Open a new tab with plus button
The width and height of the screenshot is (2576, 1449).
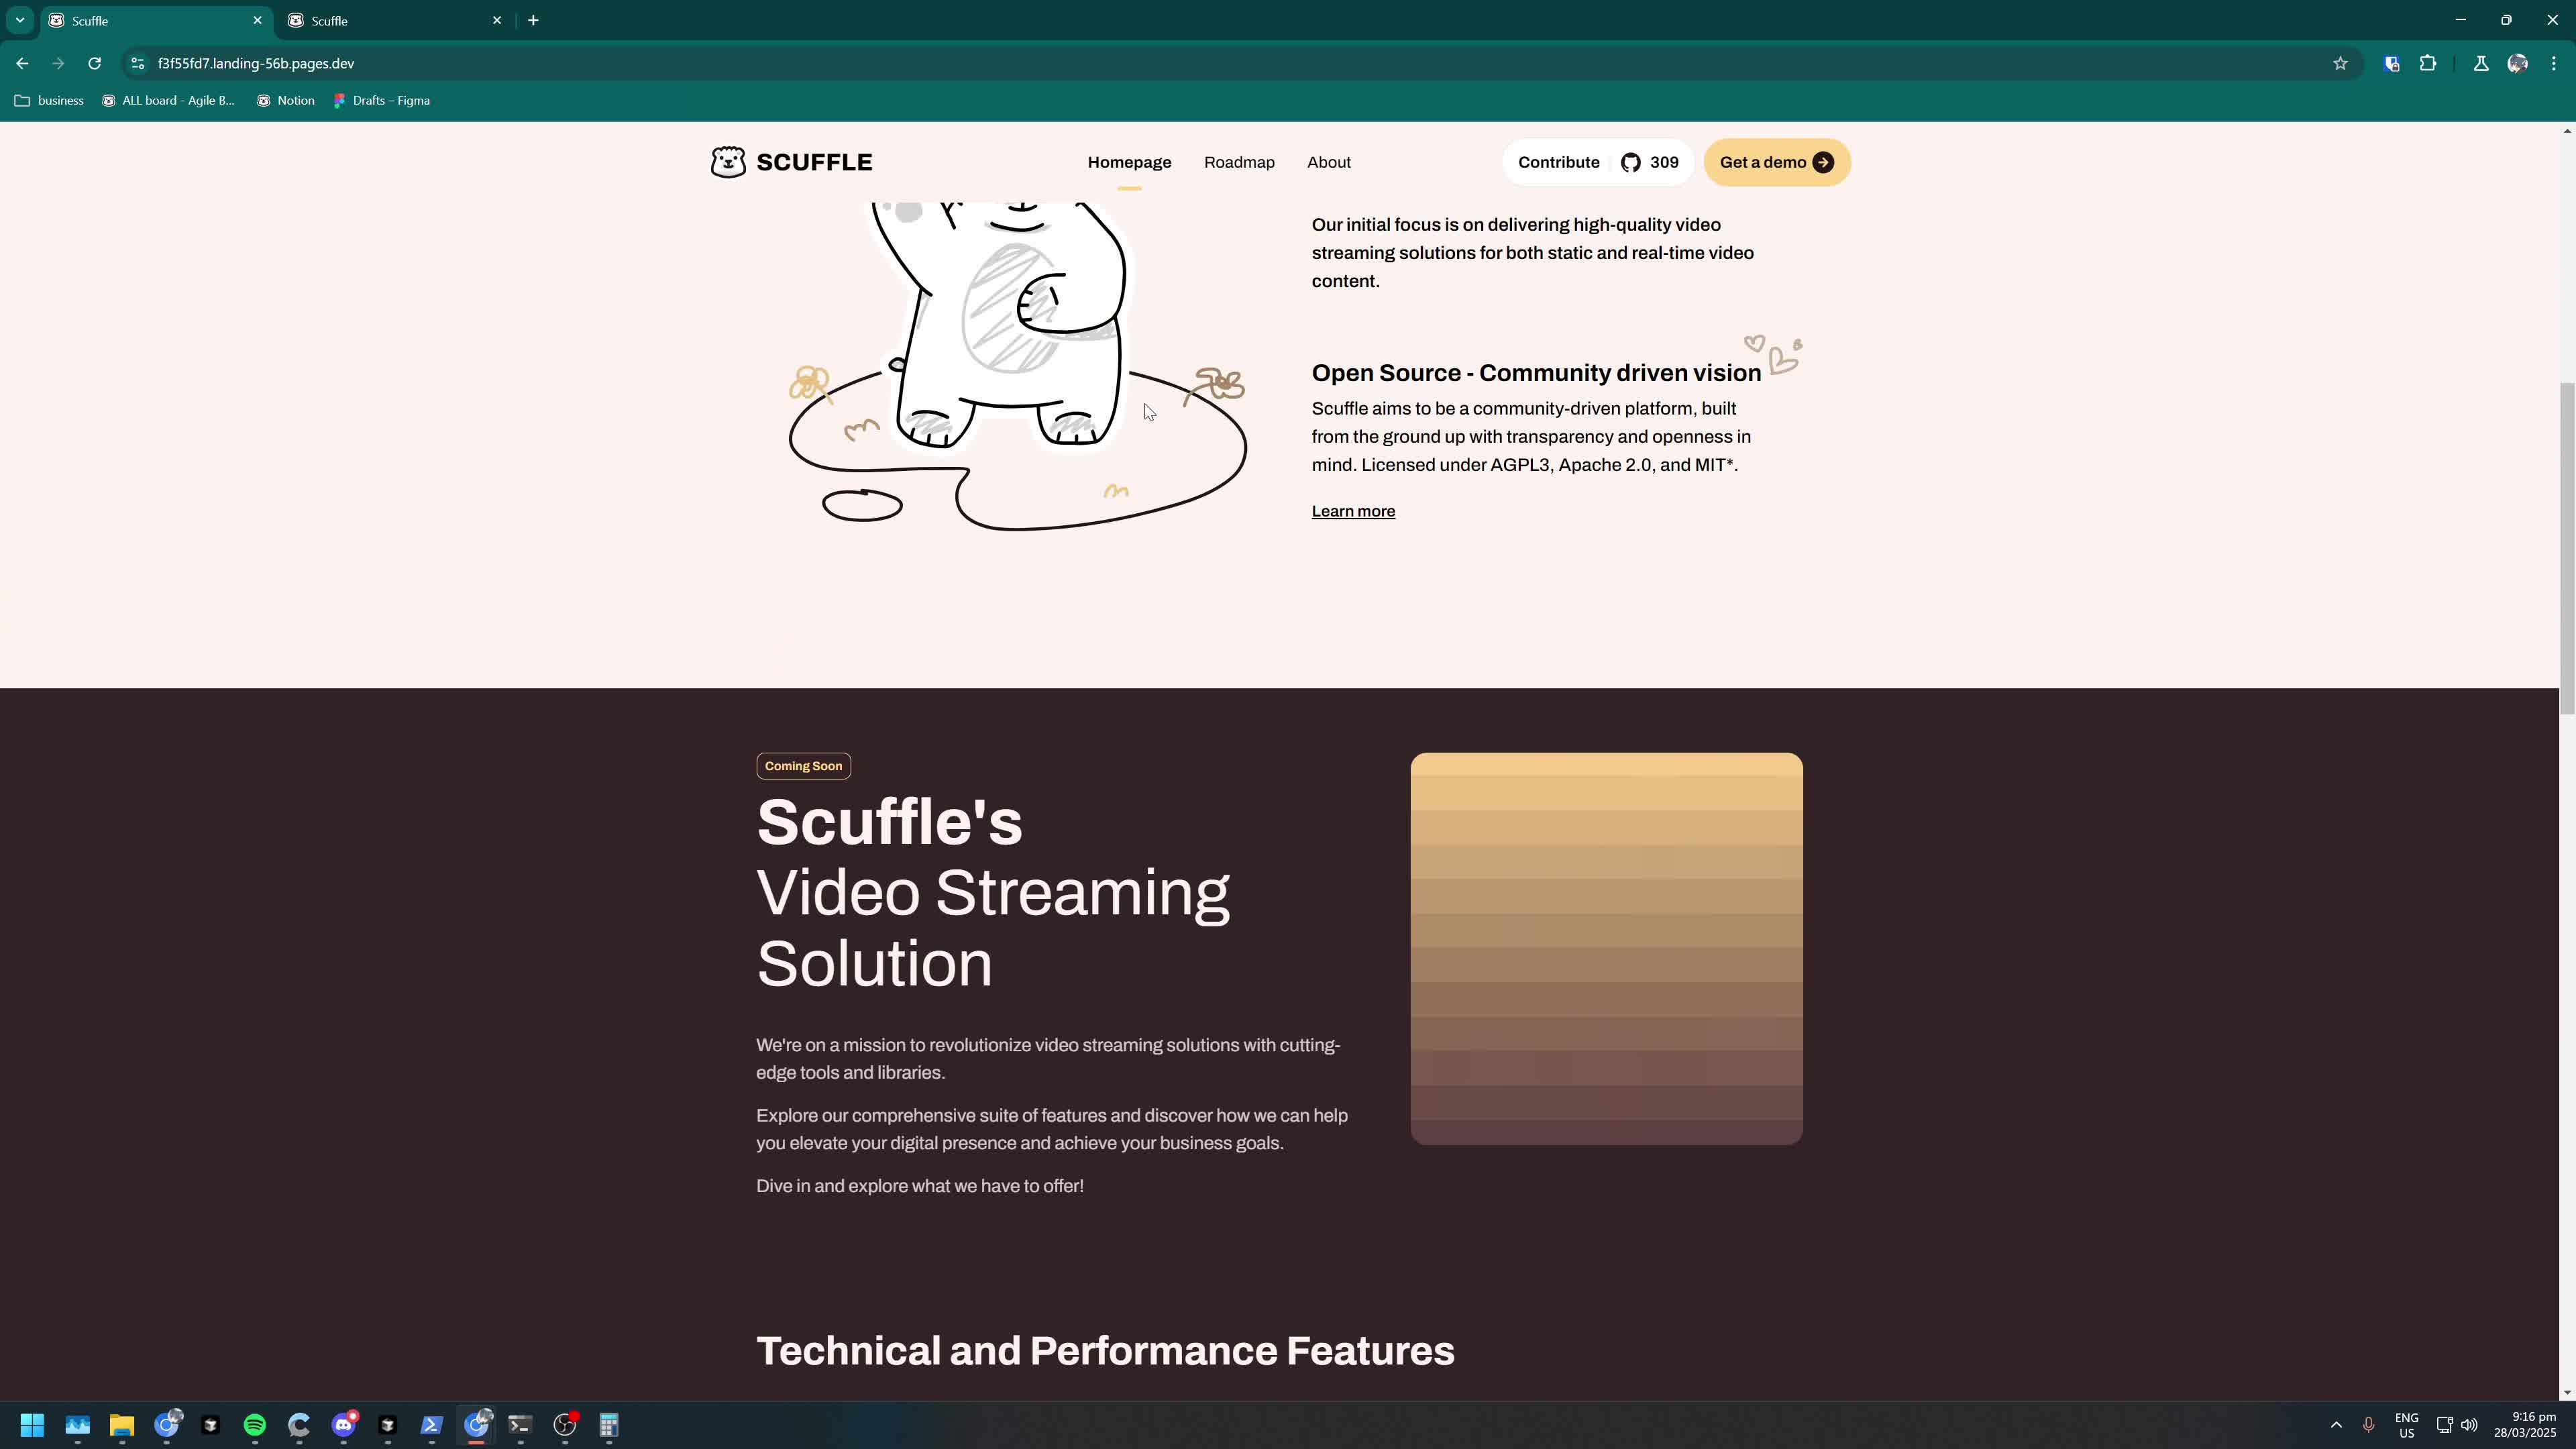(533, 20)
